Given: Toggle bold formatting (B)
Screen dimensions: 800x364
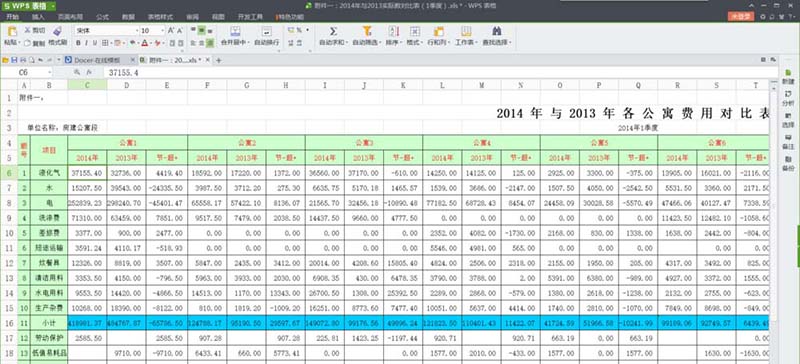Looking at the screenshot, I should tap(79, 43).
